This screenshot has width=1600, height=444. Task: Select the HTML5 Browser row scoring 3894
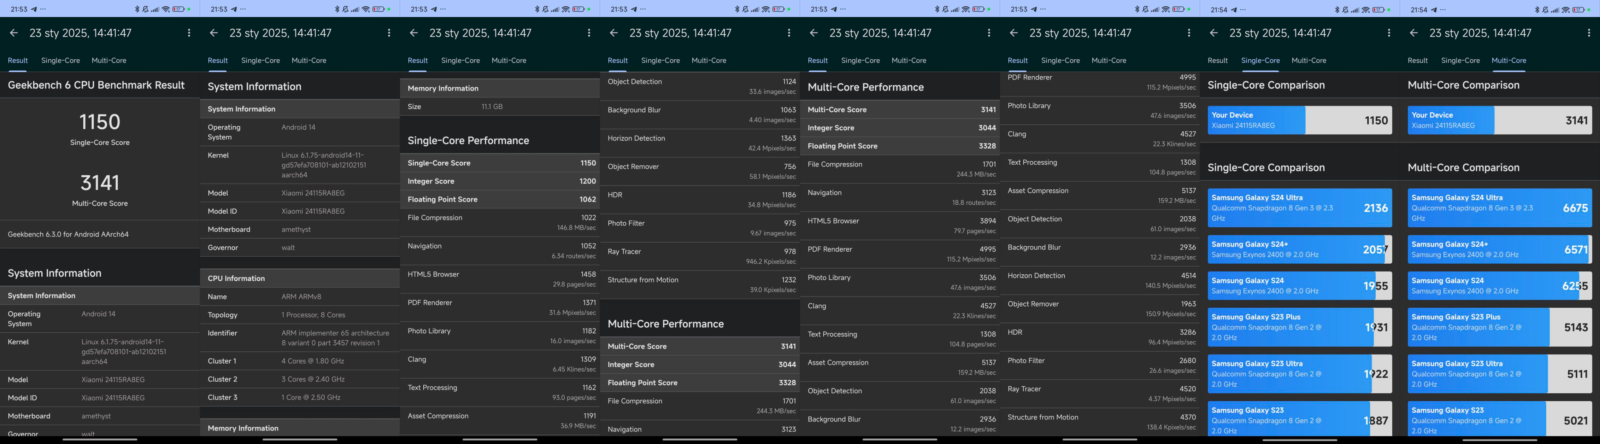pos(900,226)
